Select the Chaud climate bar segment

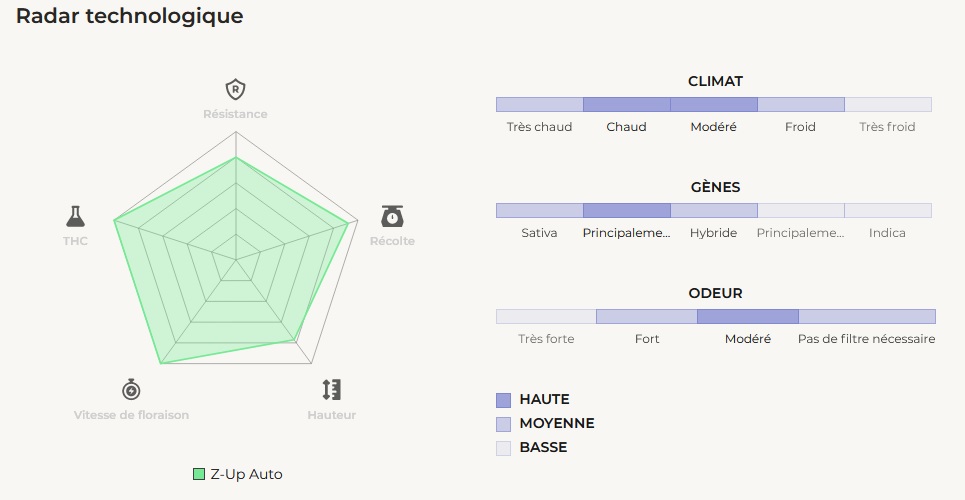[x=626, y=104]
